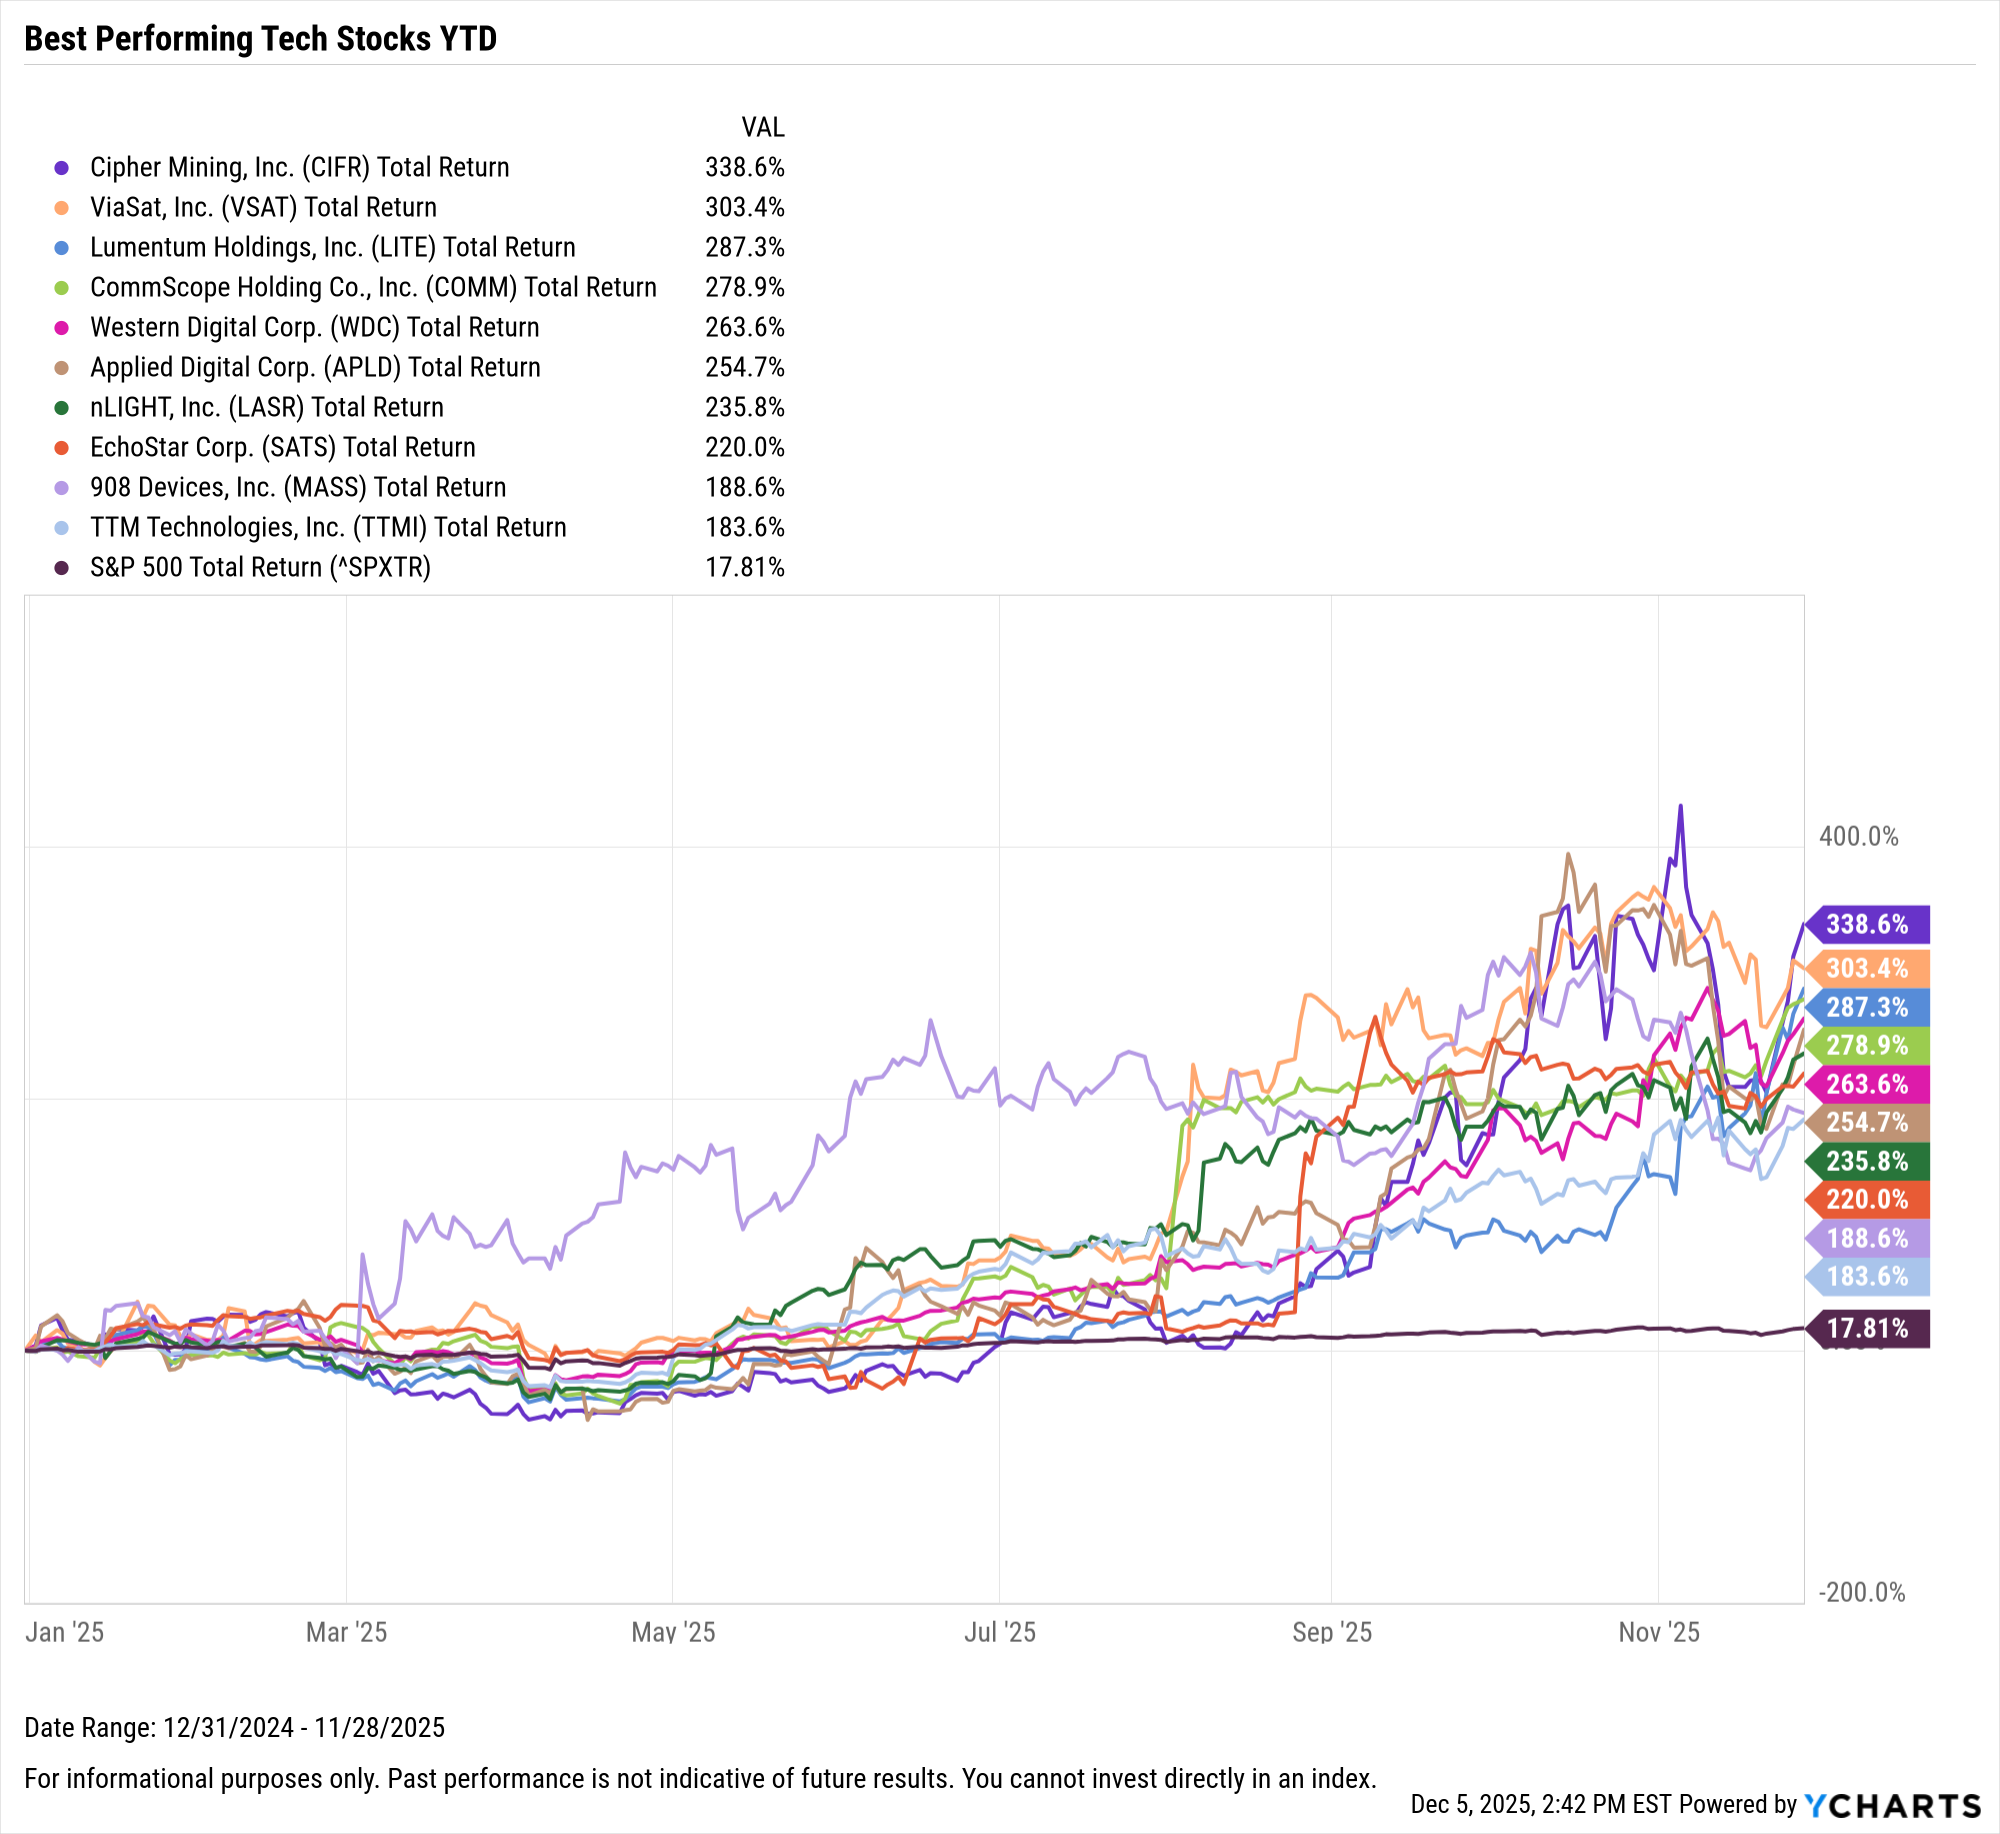
Task: Click the YCharts logo
Action: (1892, 1805)
